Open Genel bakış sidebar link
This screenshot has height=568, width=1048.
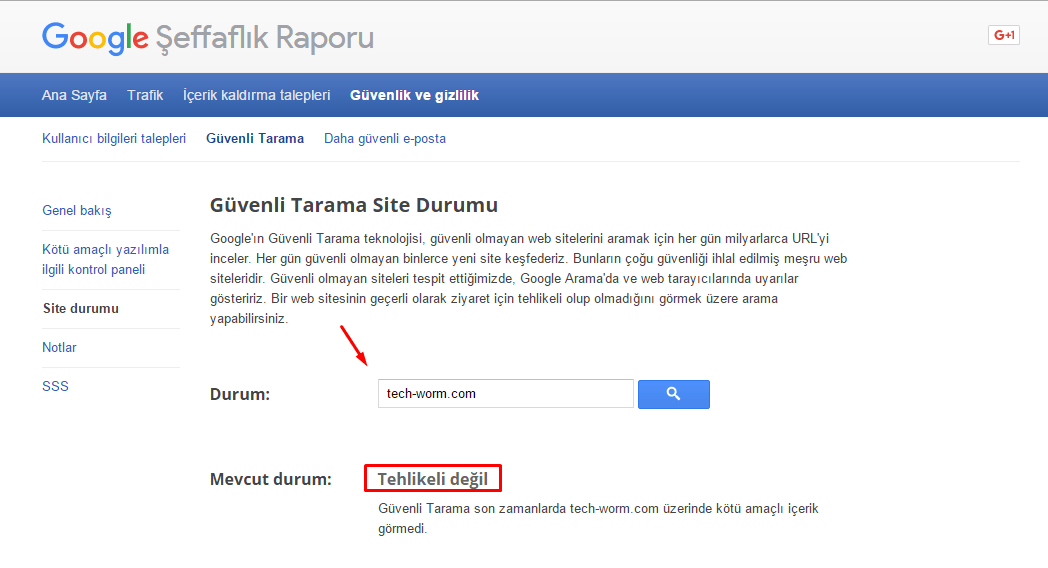point(77,210)
